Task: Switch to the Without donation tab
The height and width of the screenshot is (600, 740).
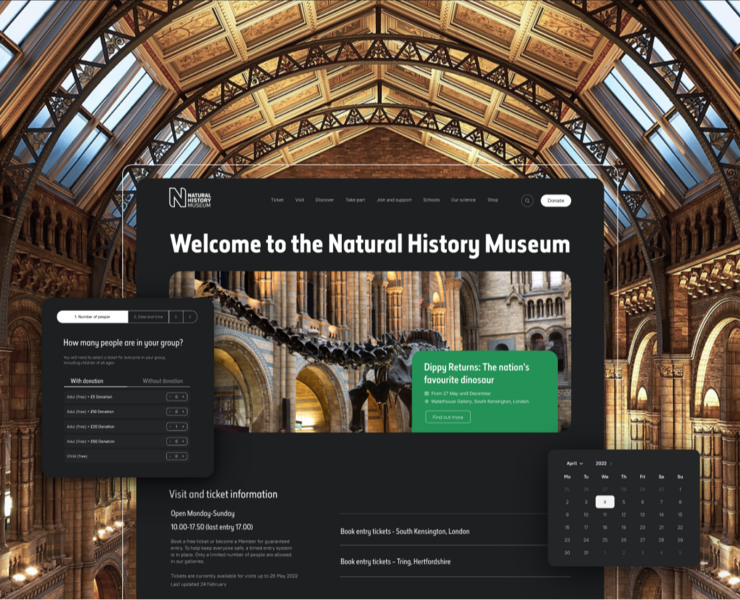Action: 162,381
